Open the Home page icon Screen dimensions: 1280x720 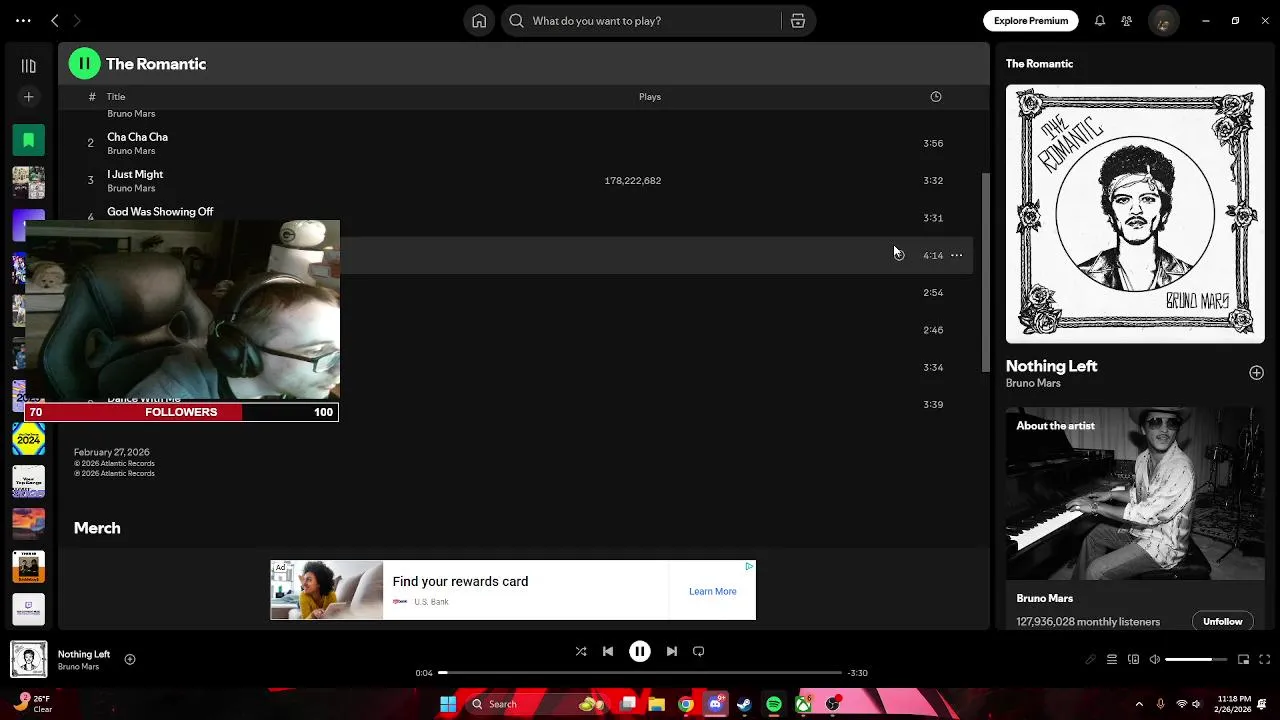[x=479, y=20]
